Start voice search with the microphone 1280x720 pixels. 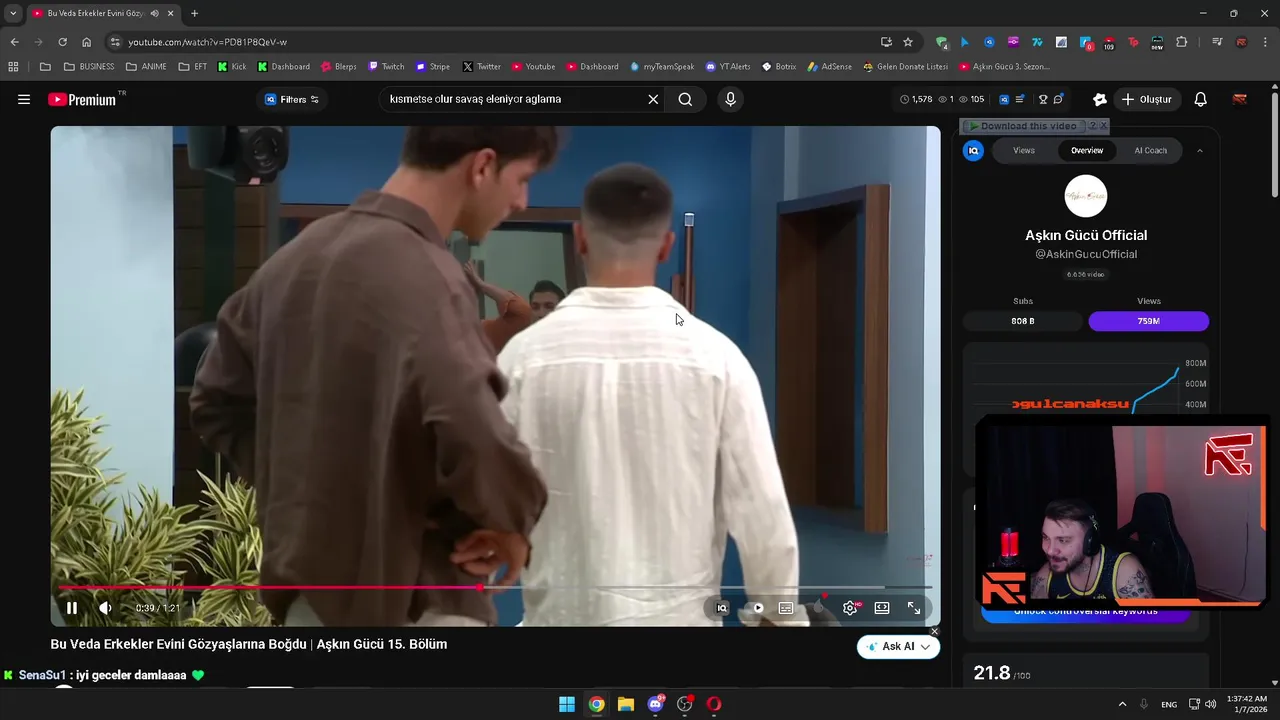(x=730, y=99)
